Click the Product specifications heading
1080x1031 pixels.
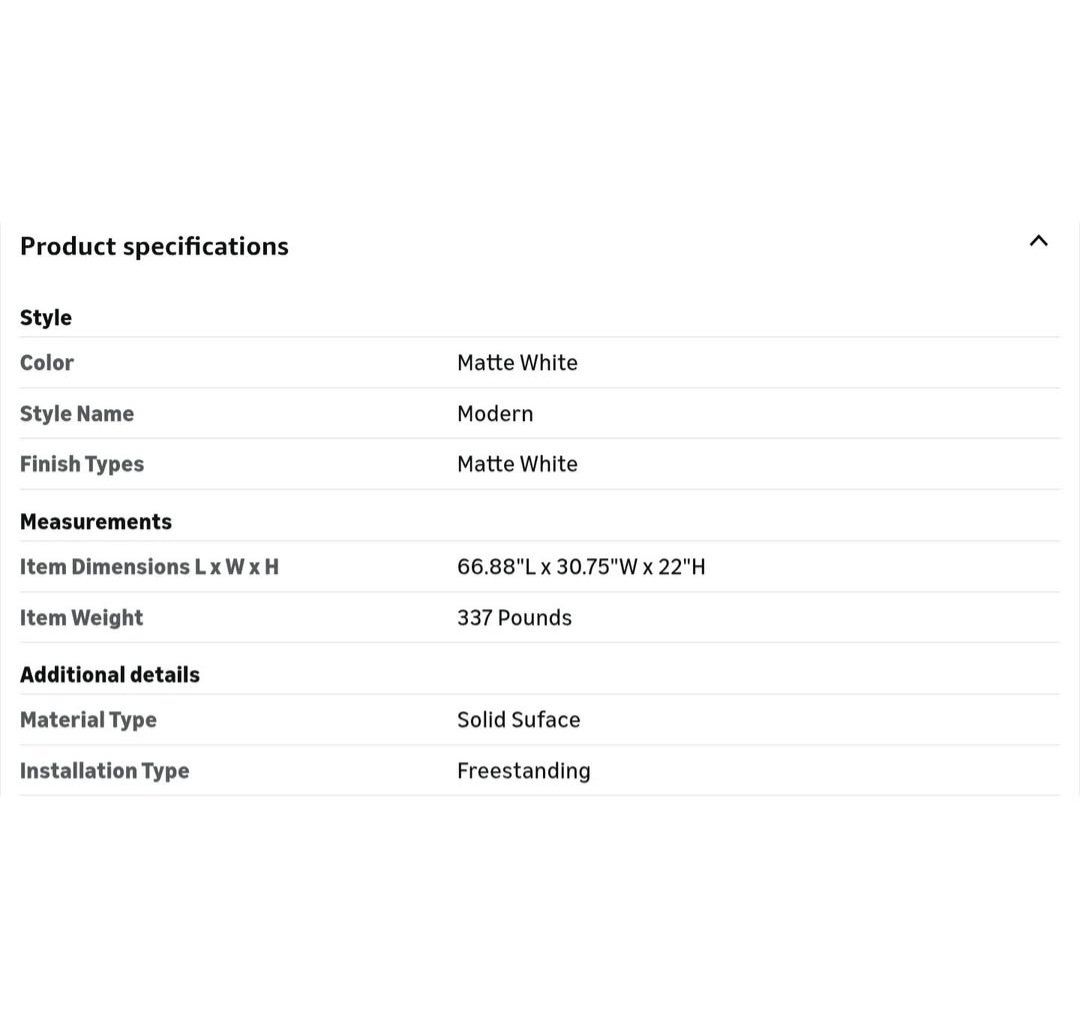154,246
